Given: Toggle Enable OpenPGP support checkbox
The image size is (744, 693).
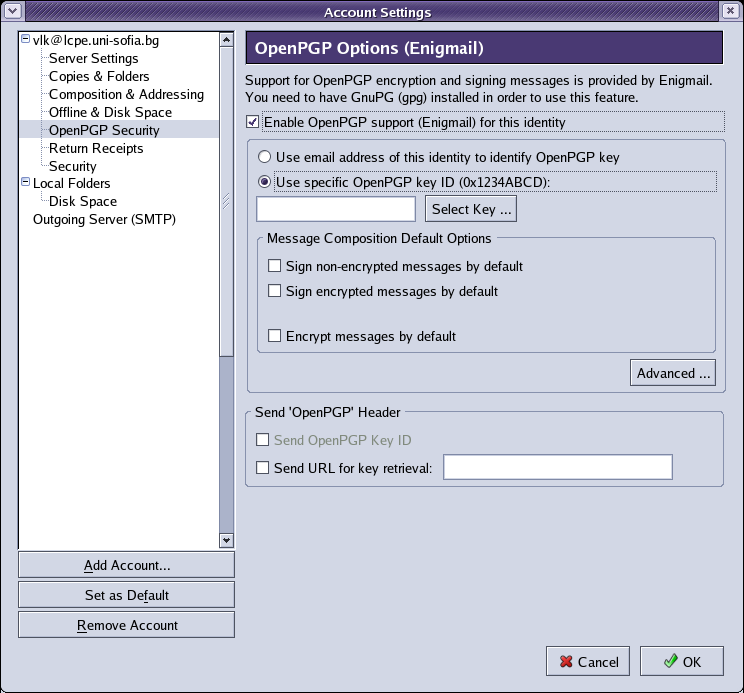Looking at the screenshot, I should [x=252, y=122].
